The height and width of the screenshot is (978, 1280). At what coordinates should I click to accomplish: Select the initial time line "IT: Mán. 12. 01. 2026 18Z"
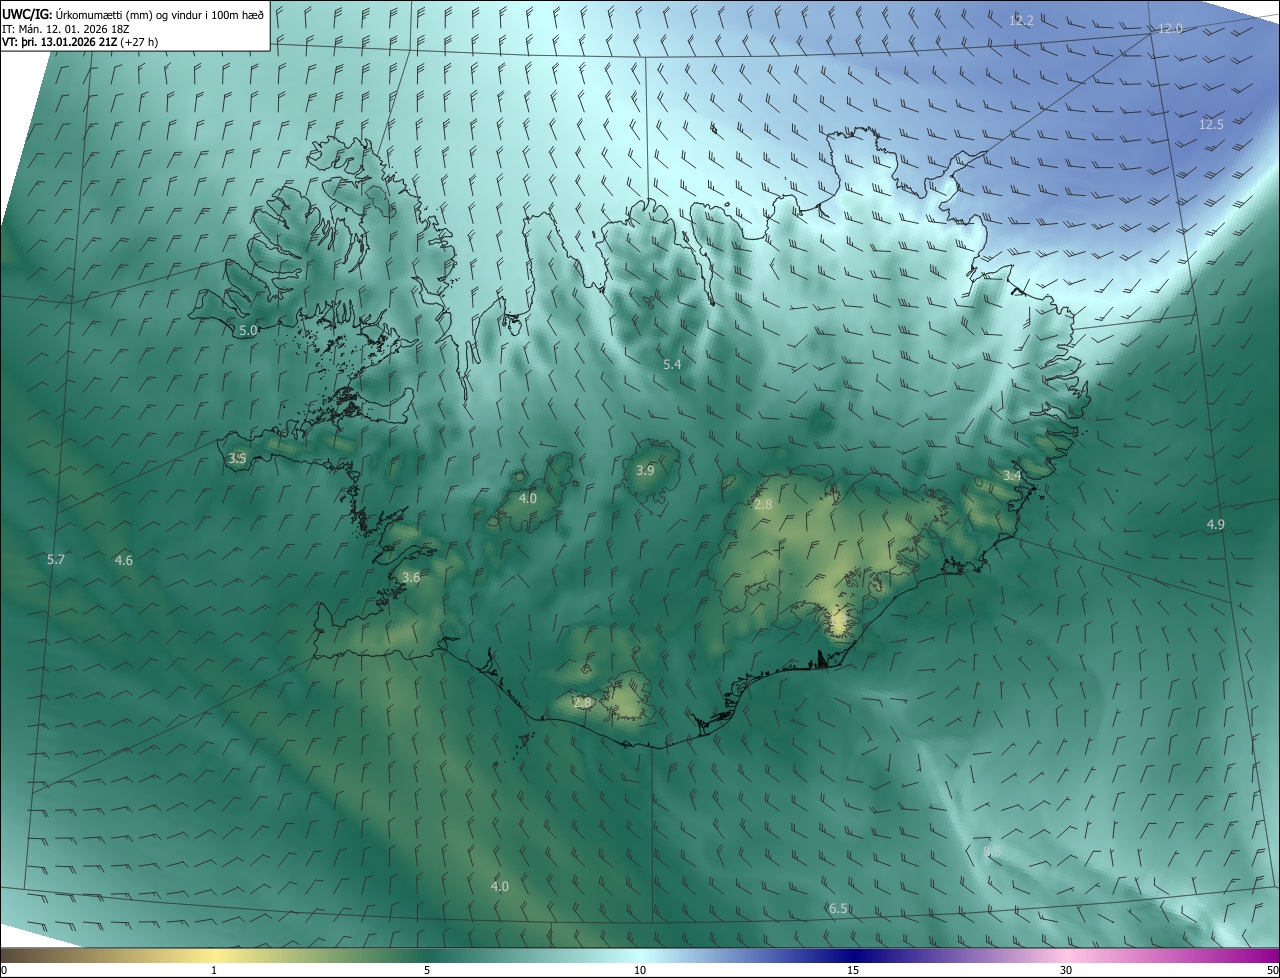[x=66, y=28]
